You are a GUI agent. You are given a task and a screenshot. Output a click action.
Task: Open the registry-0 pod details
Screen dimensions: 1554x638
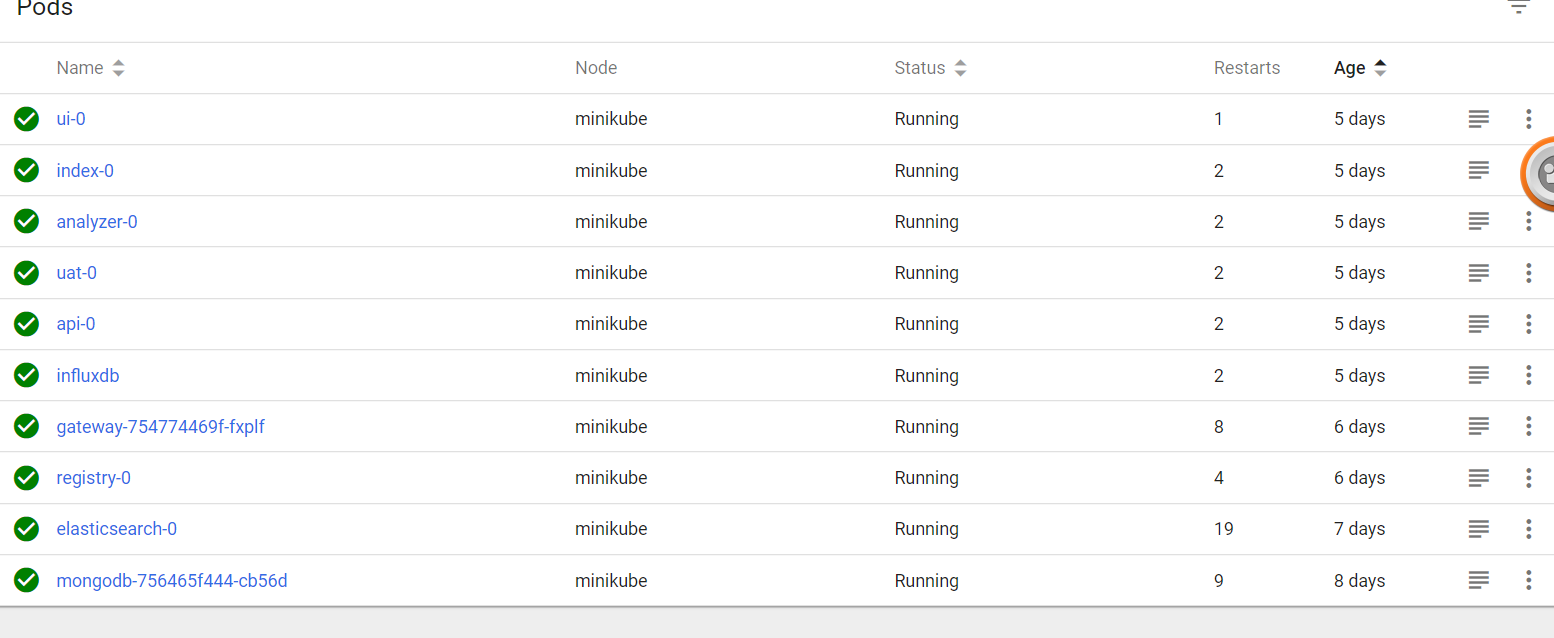93,478
